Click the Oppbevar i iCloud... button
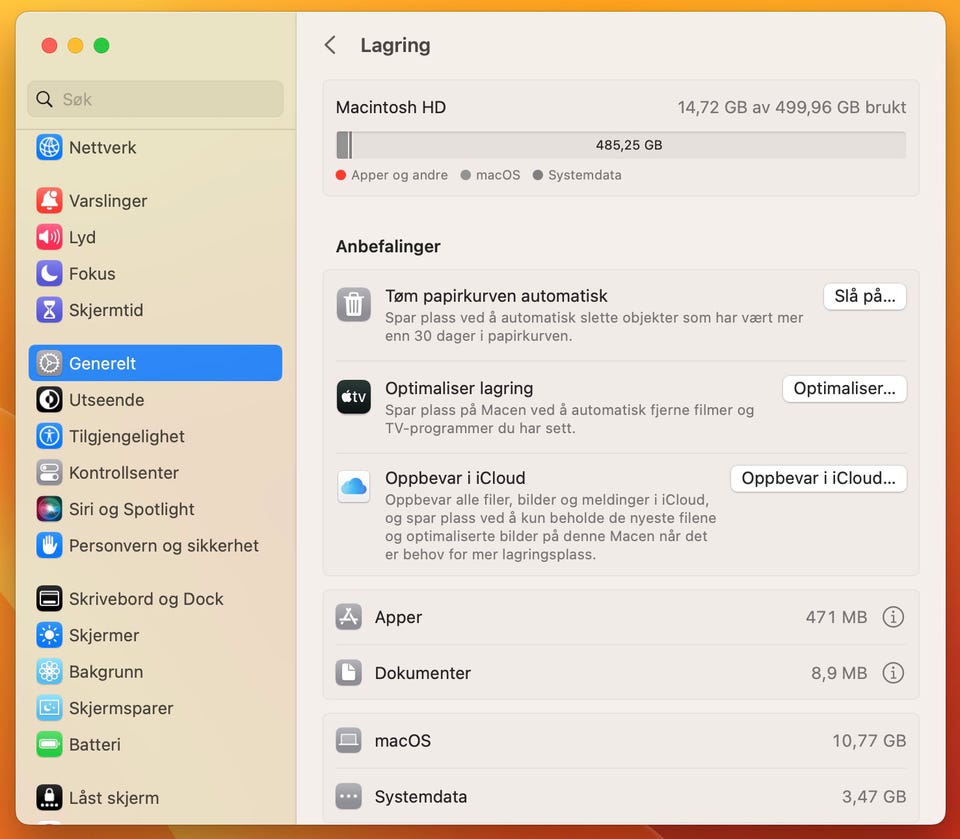Viewport: 960px width, 839px height. [818, 478]
